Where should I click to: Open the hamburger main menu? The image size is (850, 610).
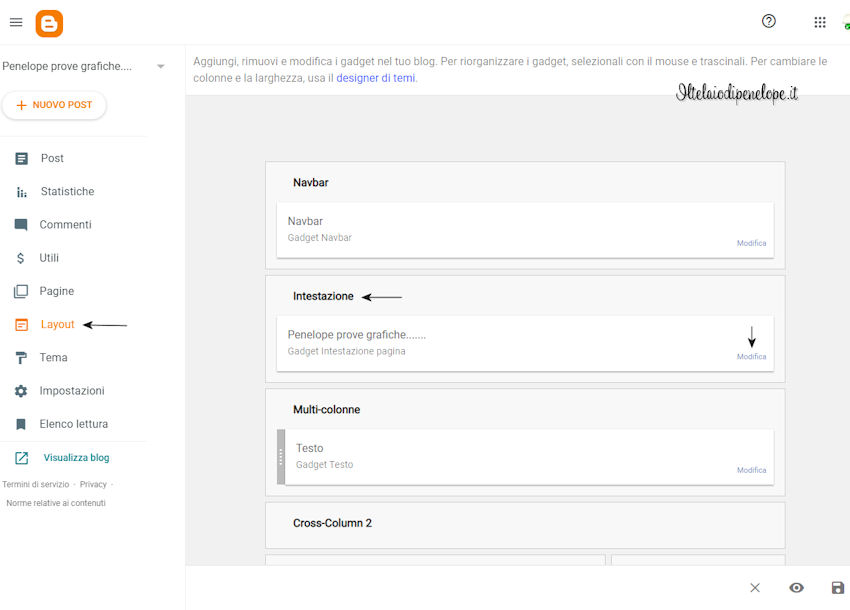click(x=16, y=22)
